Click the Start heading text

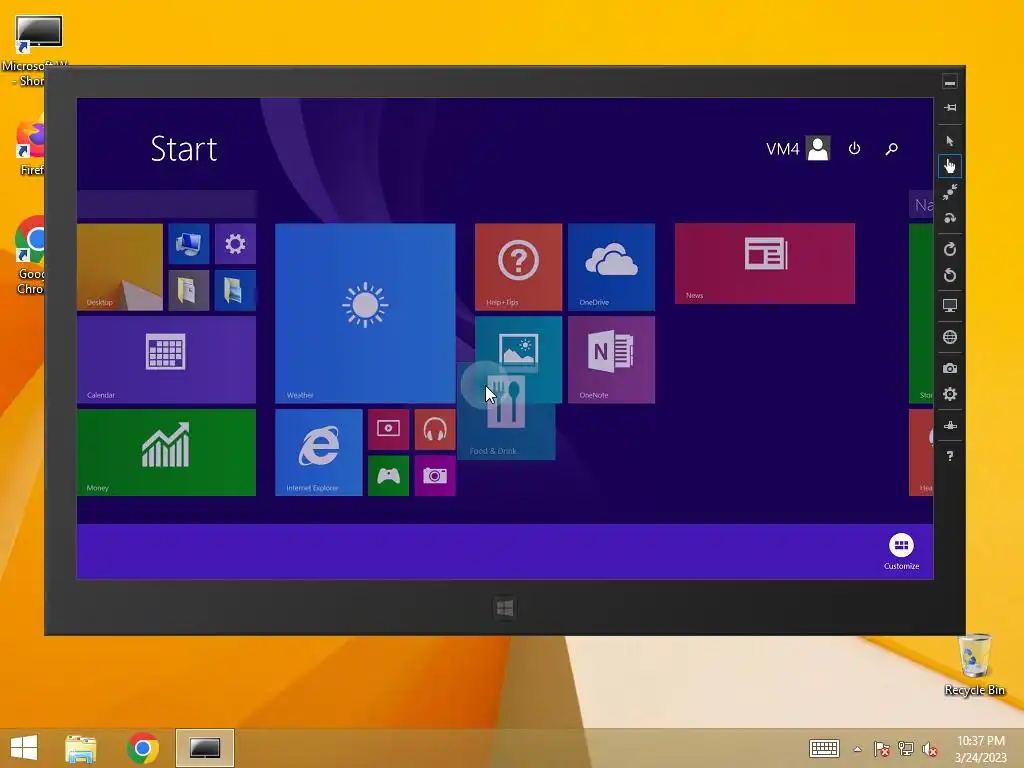point(184,149)
